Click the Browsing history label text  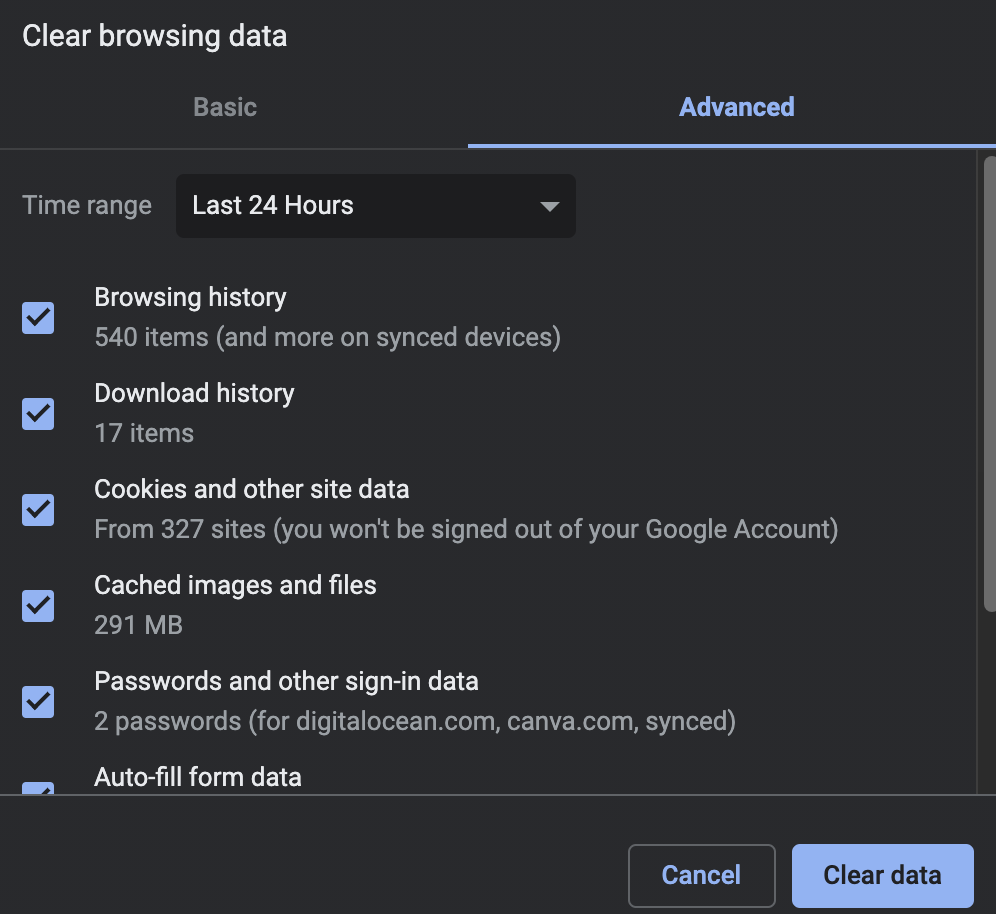(x=190, y=297)
